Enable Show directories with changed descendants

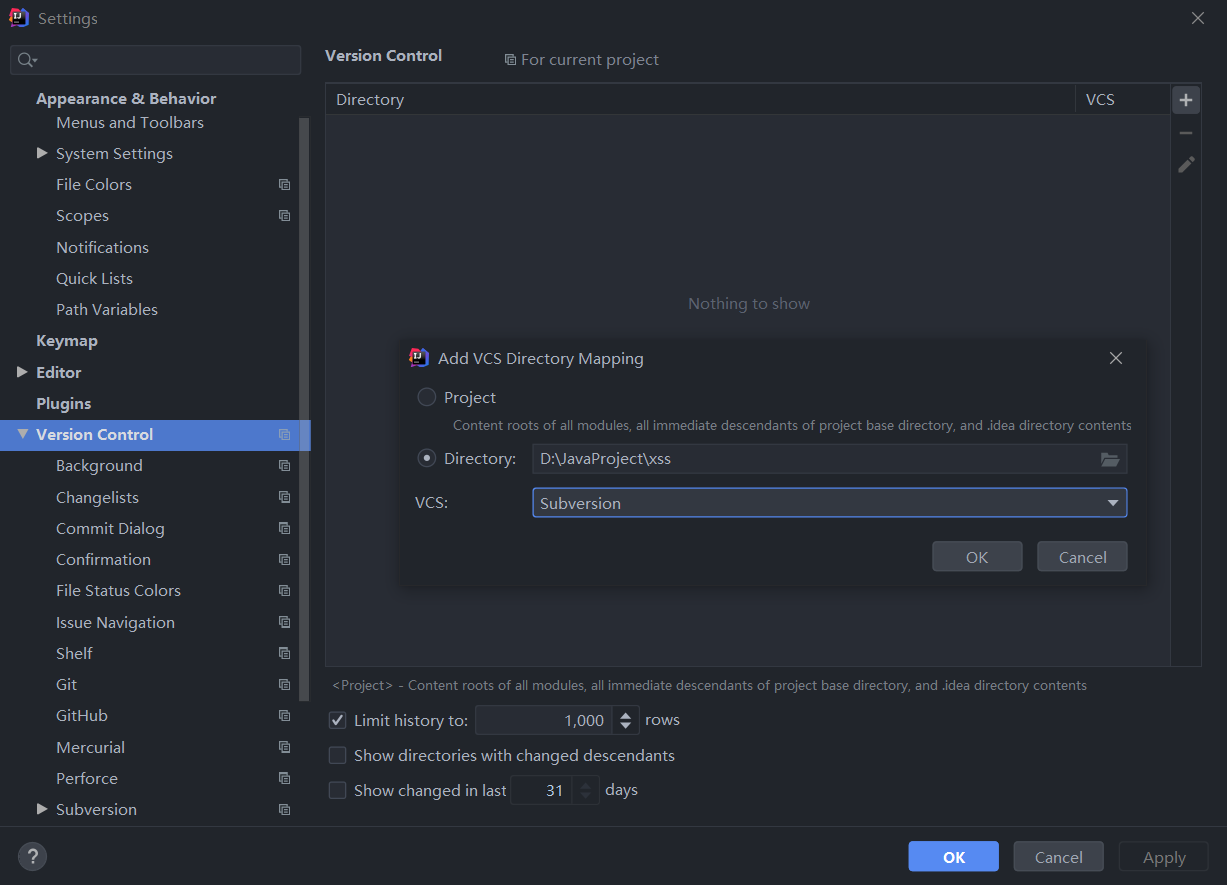(x=338, y=755)
